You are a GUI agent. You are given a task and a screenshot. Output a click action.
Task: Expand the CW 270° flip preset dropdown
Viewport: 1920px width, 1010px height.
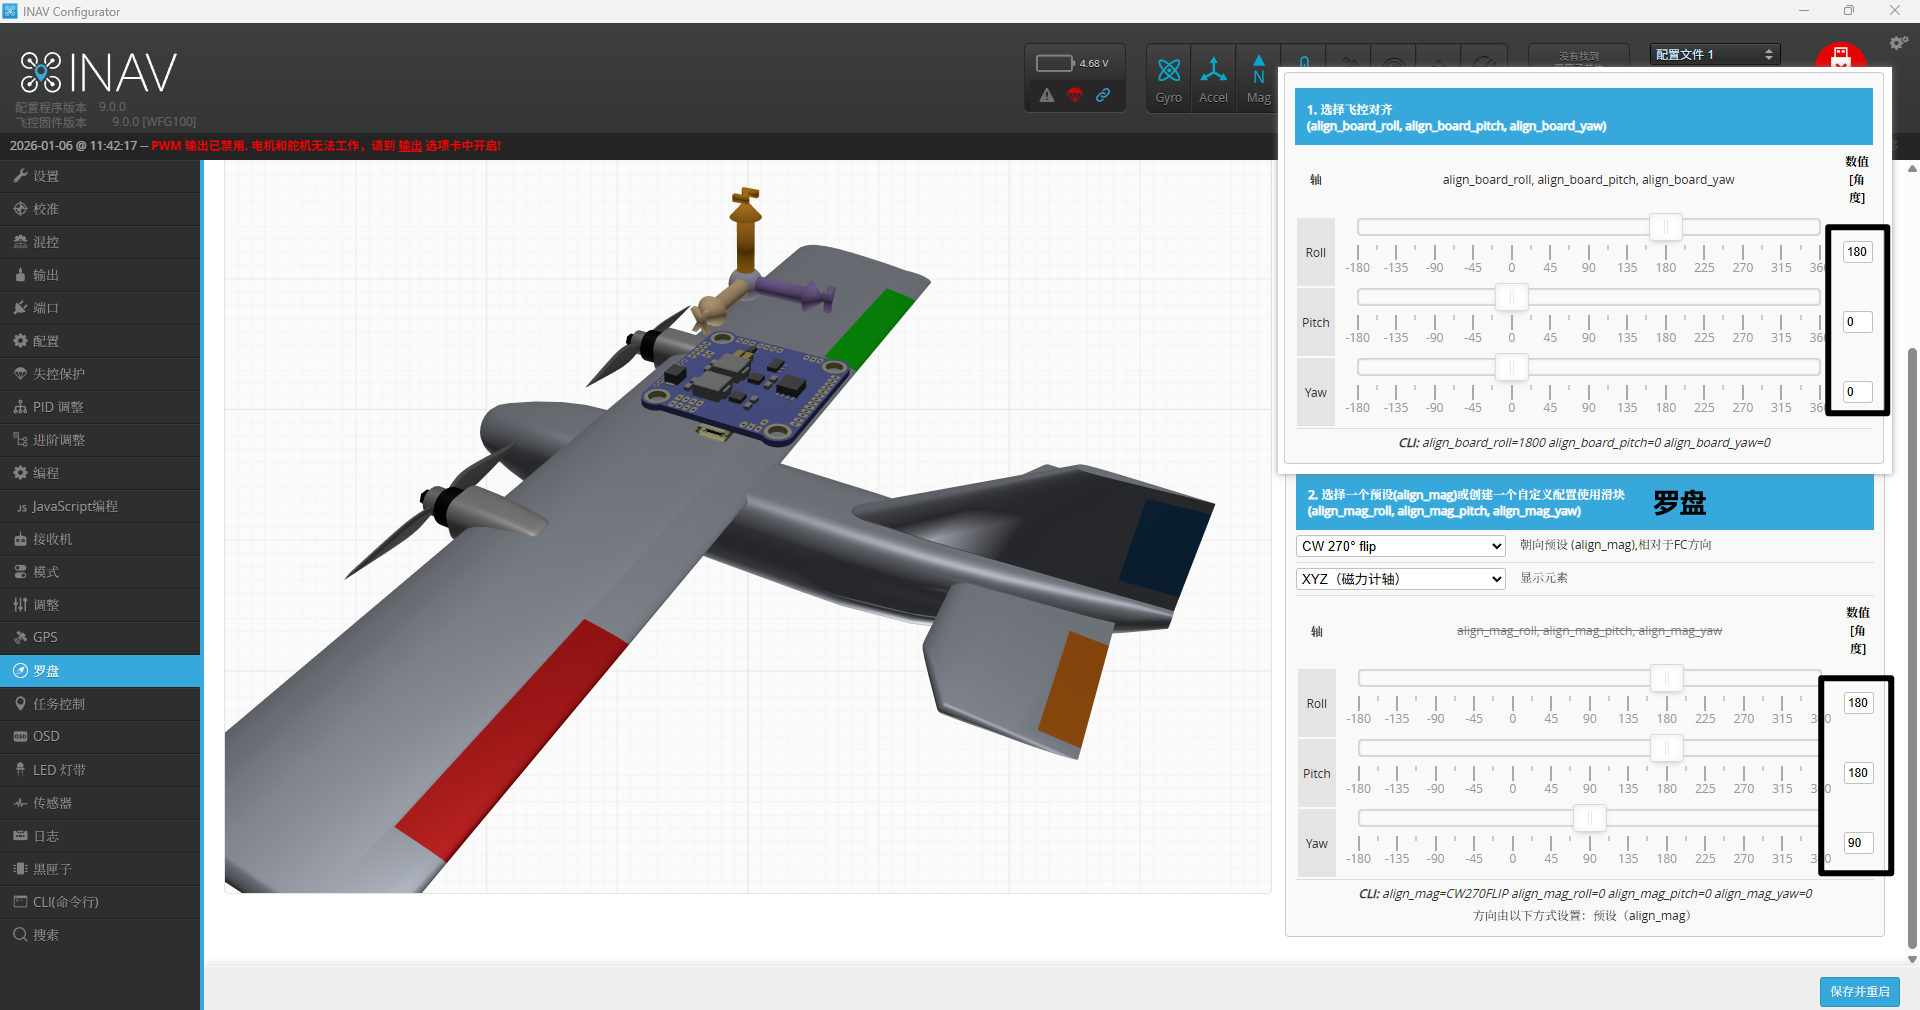(x=1400, y=546)
